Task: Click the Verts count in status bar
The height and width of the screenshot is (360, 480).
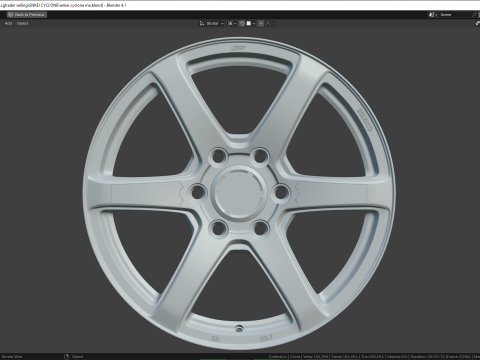Action: point(316,357)
